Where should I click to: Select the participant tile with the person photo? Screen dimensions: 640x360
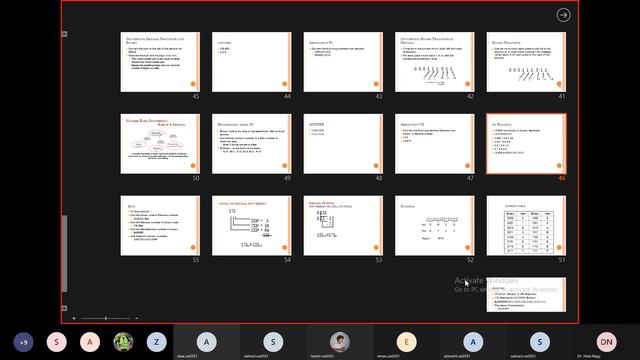[340, 342]
